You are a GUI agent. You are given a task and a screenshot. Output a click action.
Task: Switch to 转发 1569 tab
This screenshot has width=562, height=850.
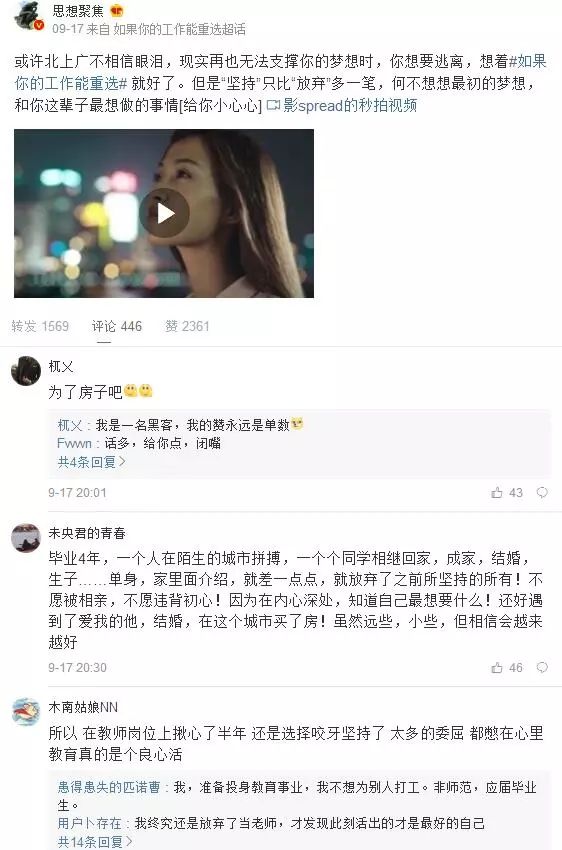tap(40, 326)
